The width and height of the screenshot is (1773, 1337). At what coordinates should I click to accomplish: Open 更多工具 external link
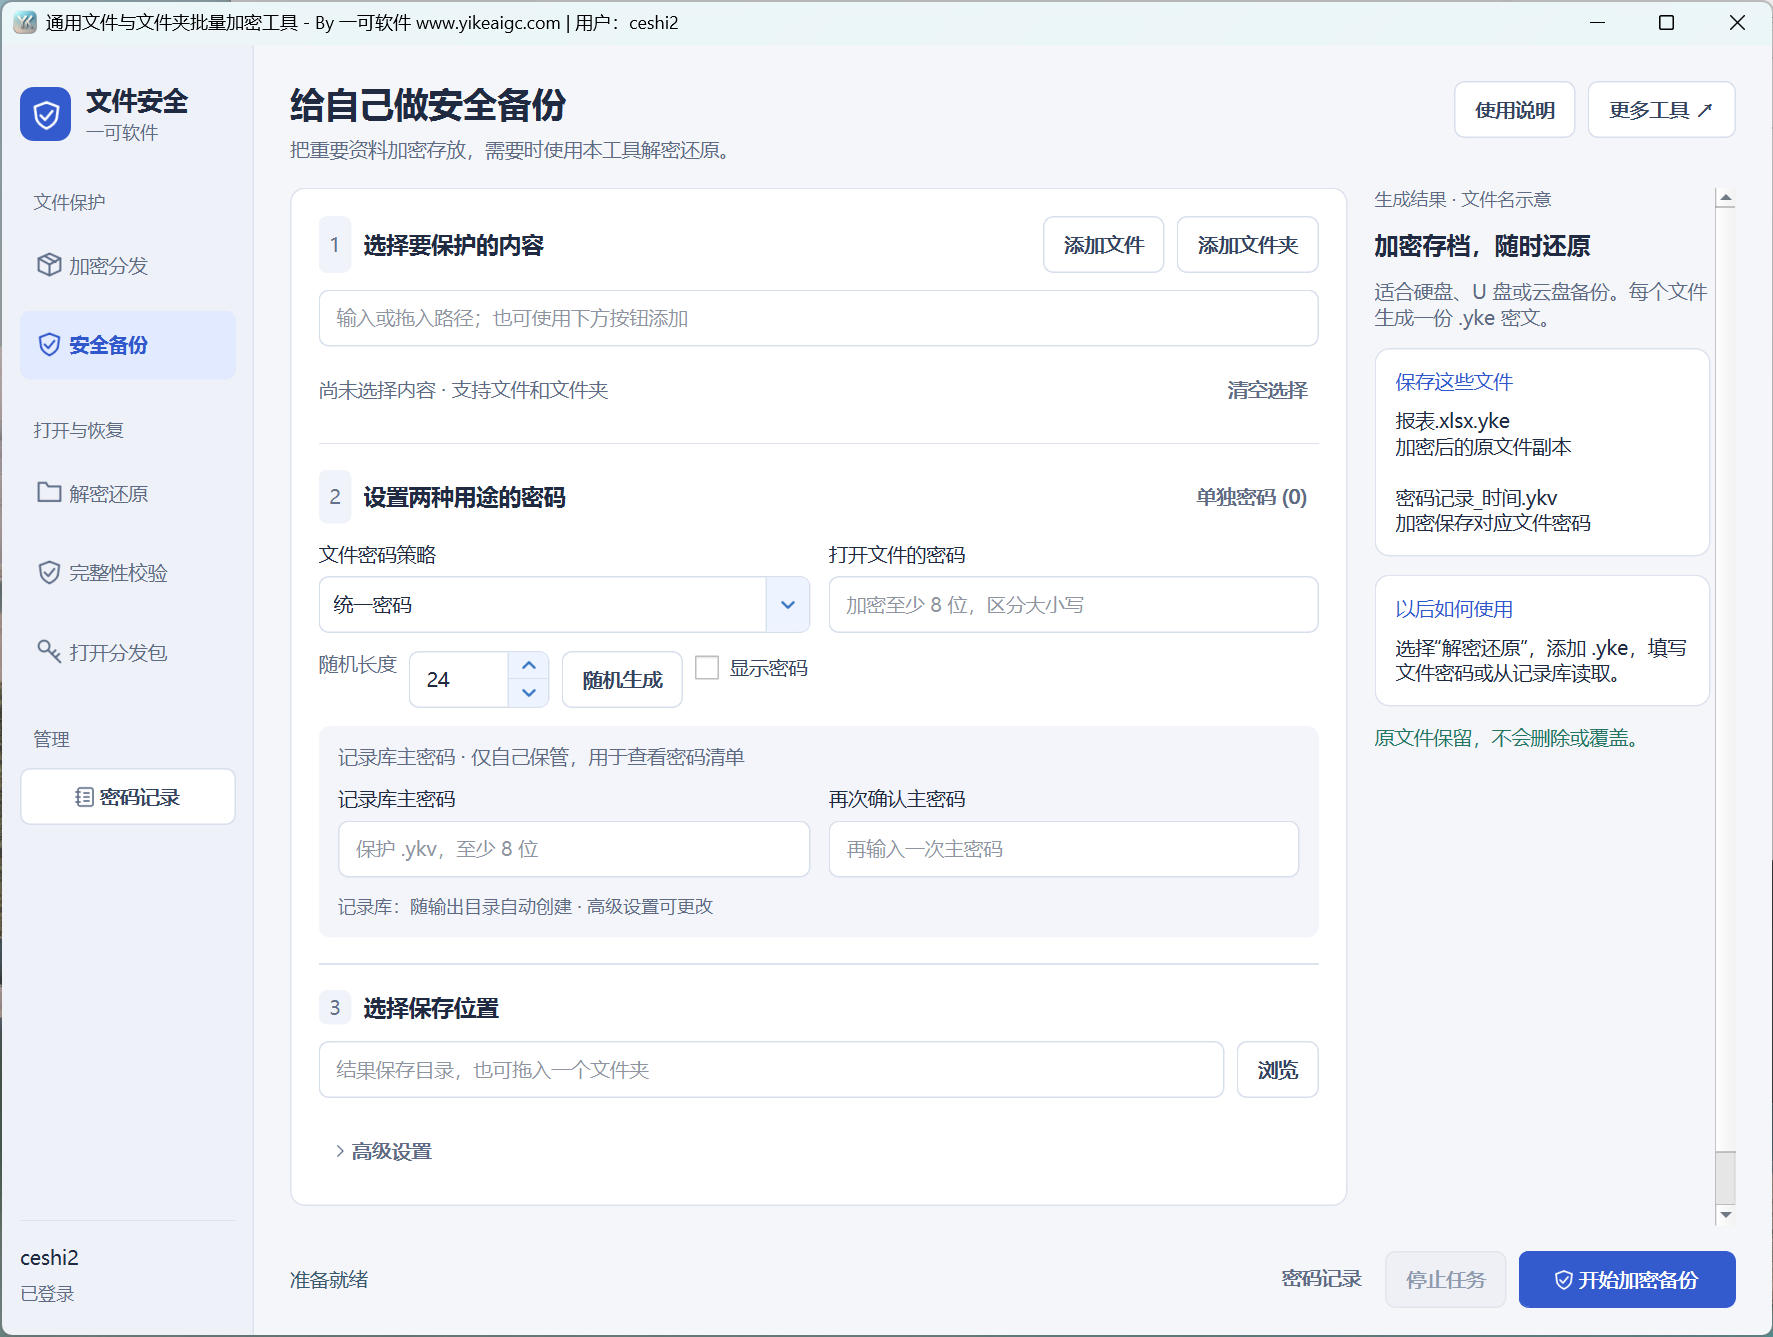coord(1662,110)
